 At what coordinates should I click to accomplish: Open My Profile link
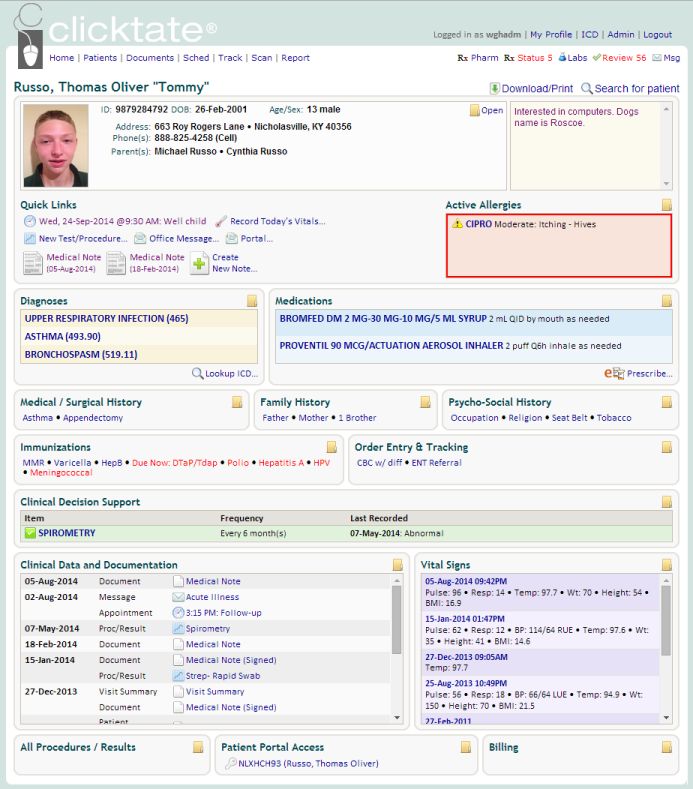point(551,35)
